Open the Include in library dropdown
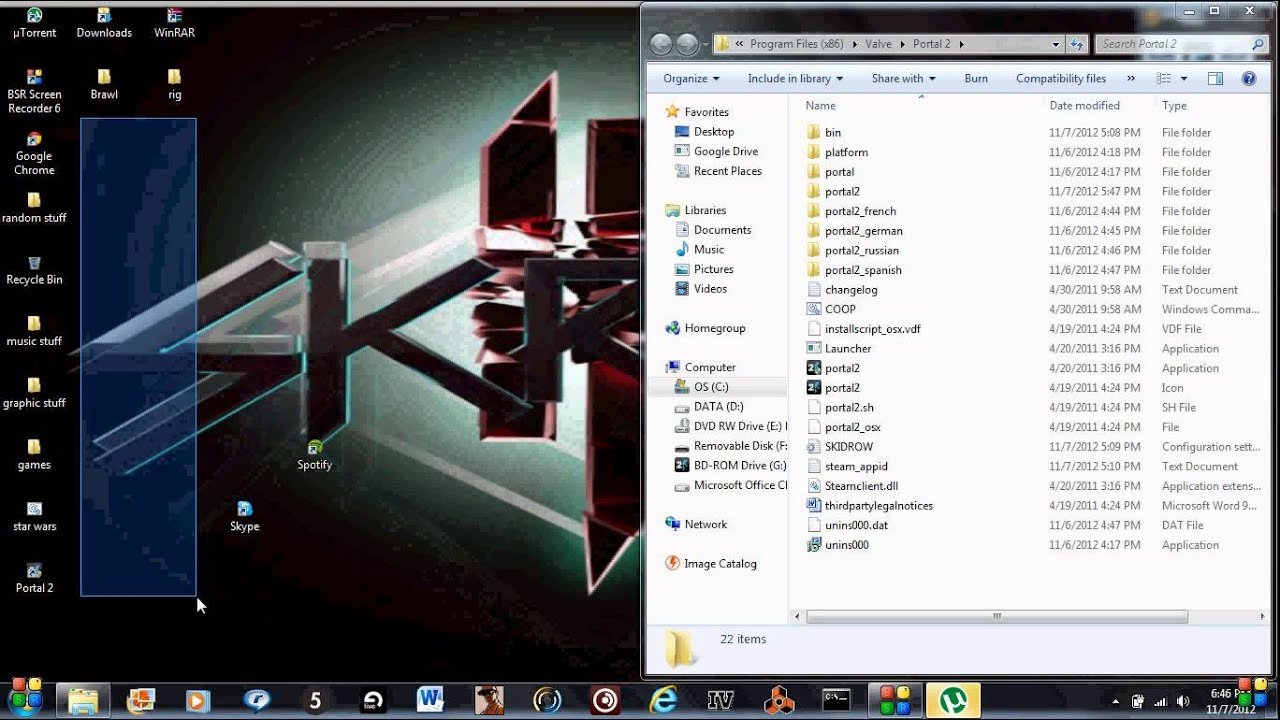This screenshot has height=720, width=1280. [795, 78]
